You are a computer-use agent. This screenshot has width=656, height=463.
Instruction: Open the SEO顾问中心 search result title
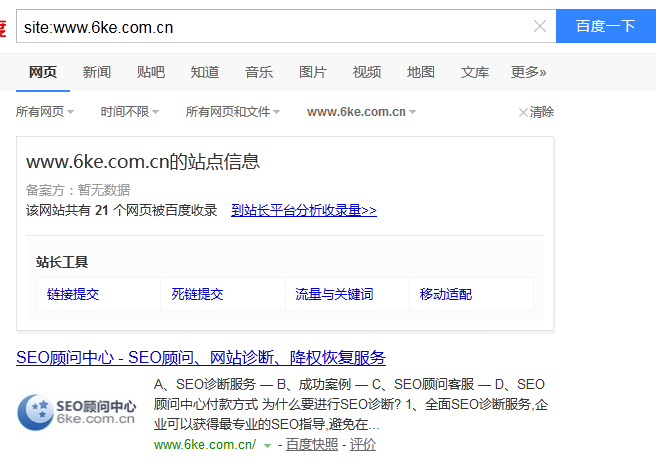pyautogui.click(x=201, y=358)
